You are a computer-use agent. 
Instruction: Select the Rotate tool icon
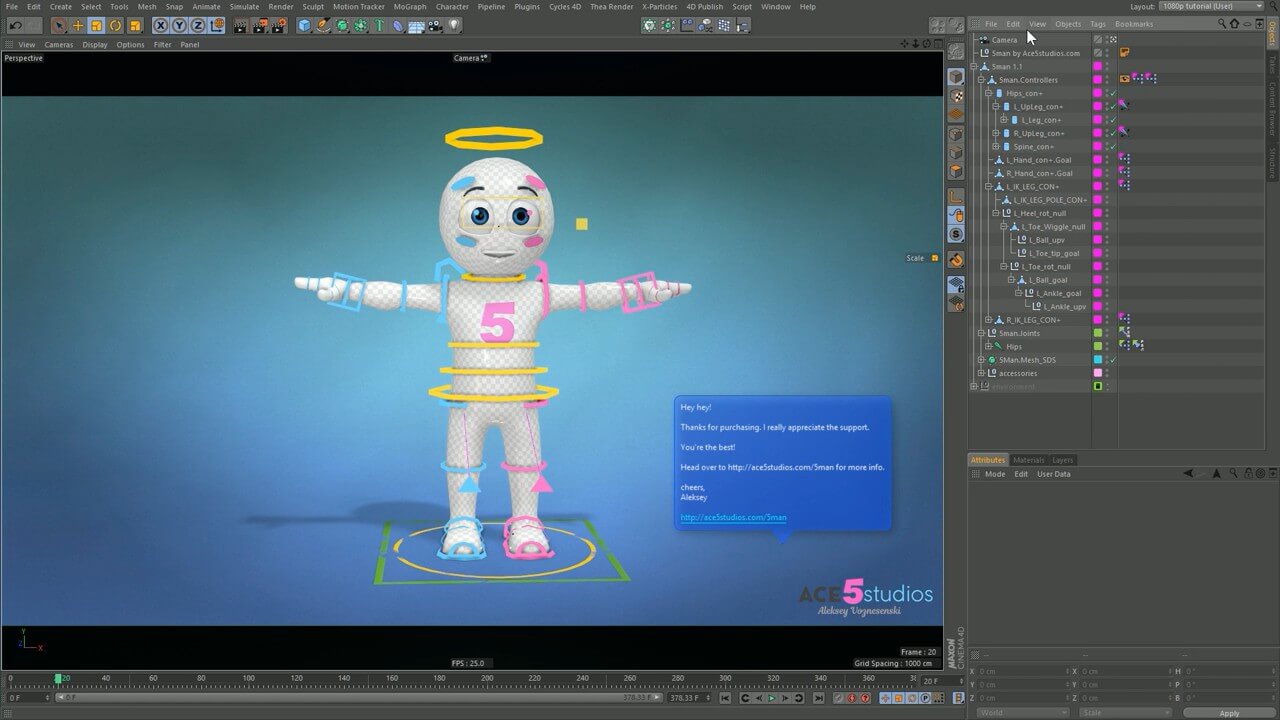[x=116, y=25]
